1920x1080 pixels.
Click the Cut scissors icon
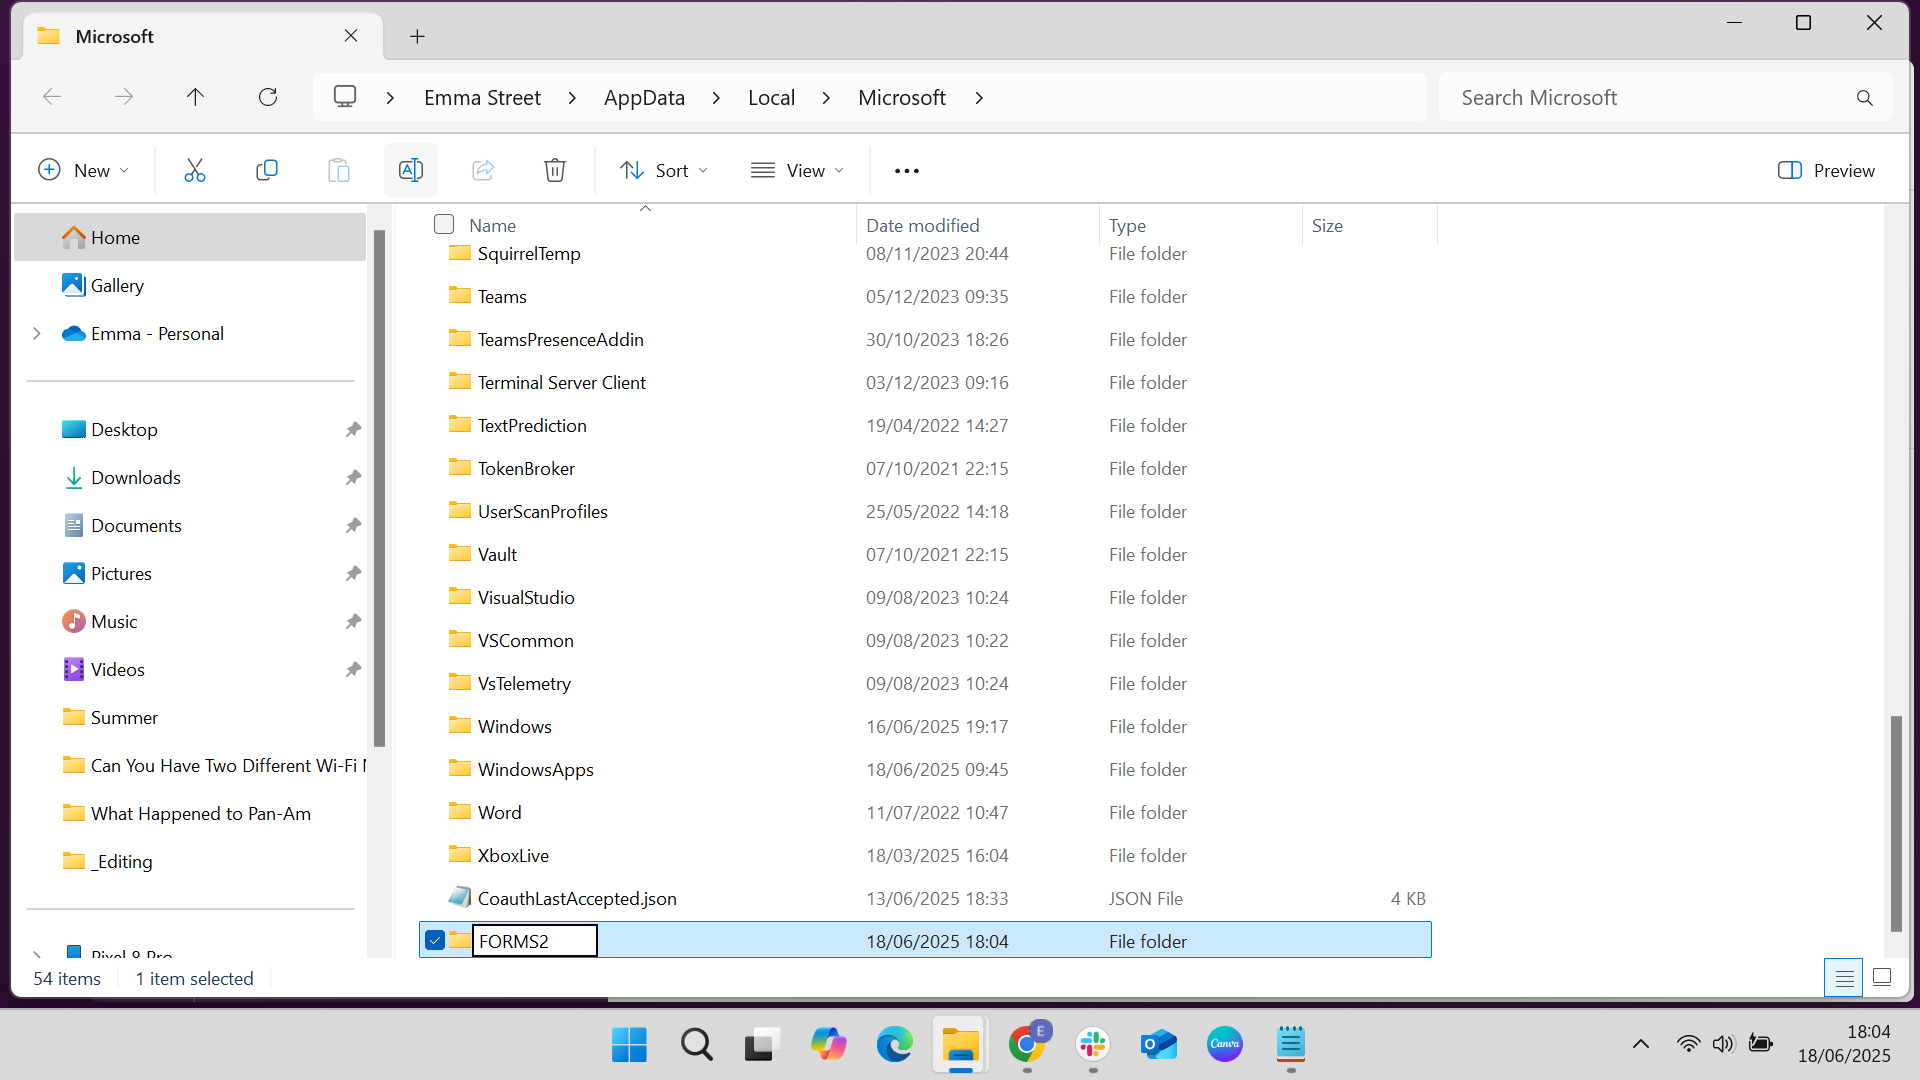(x=194, y=170)
